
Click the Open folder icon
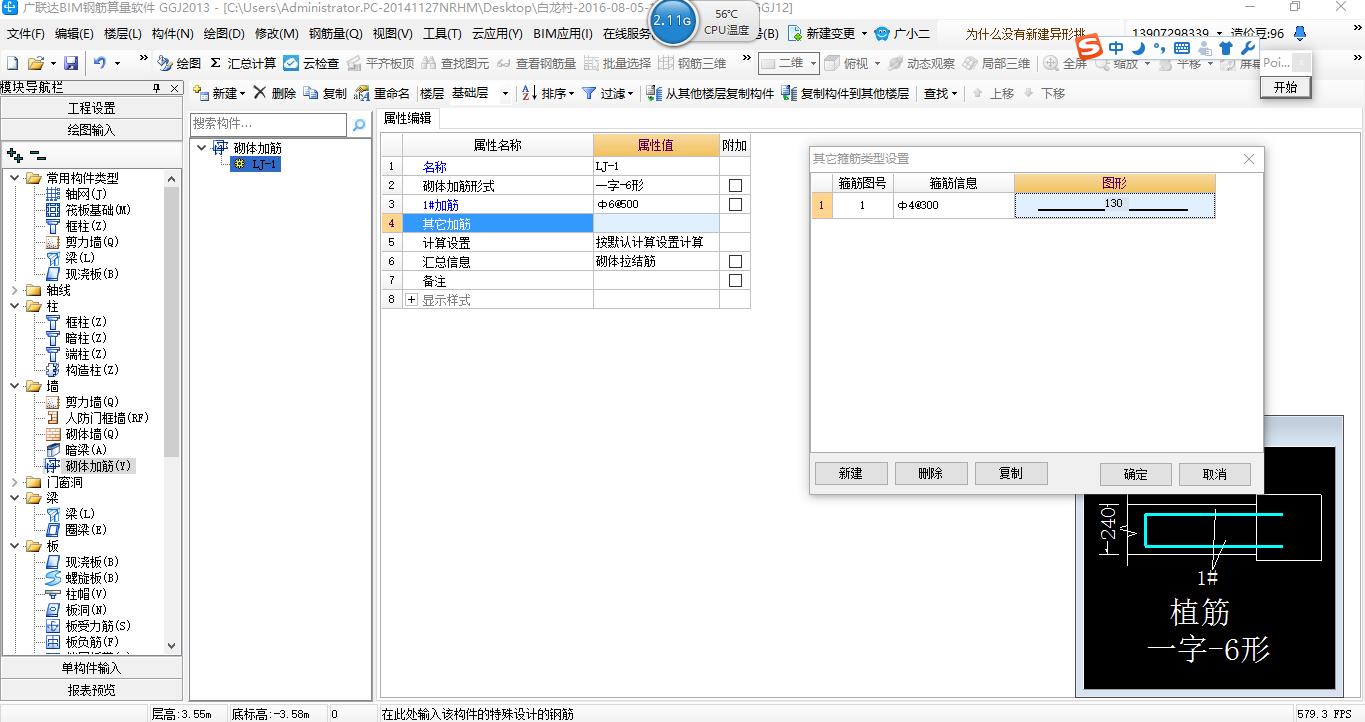click(35, 63)
